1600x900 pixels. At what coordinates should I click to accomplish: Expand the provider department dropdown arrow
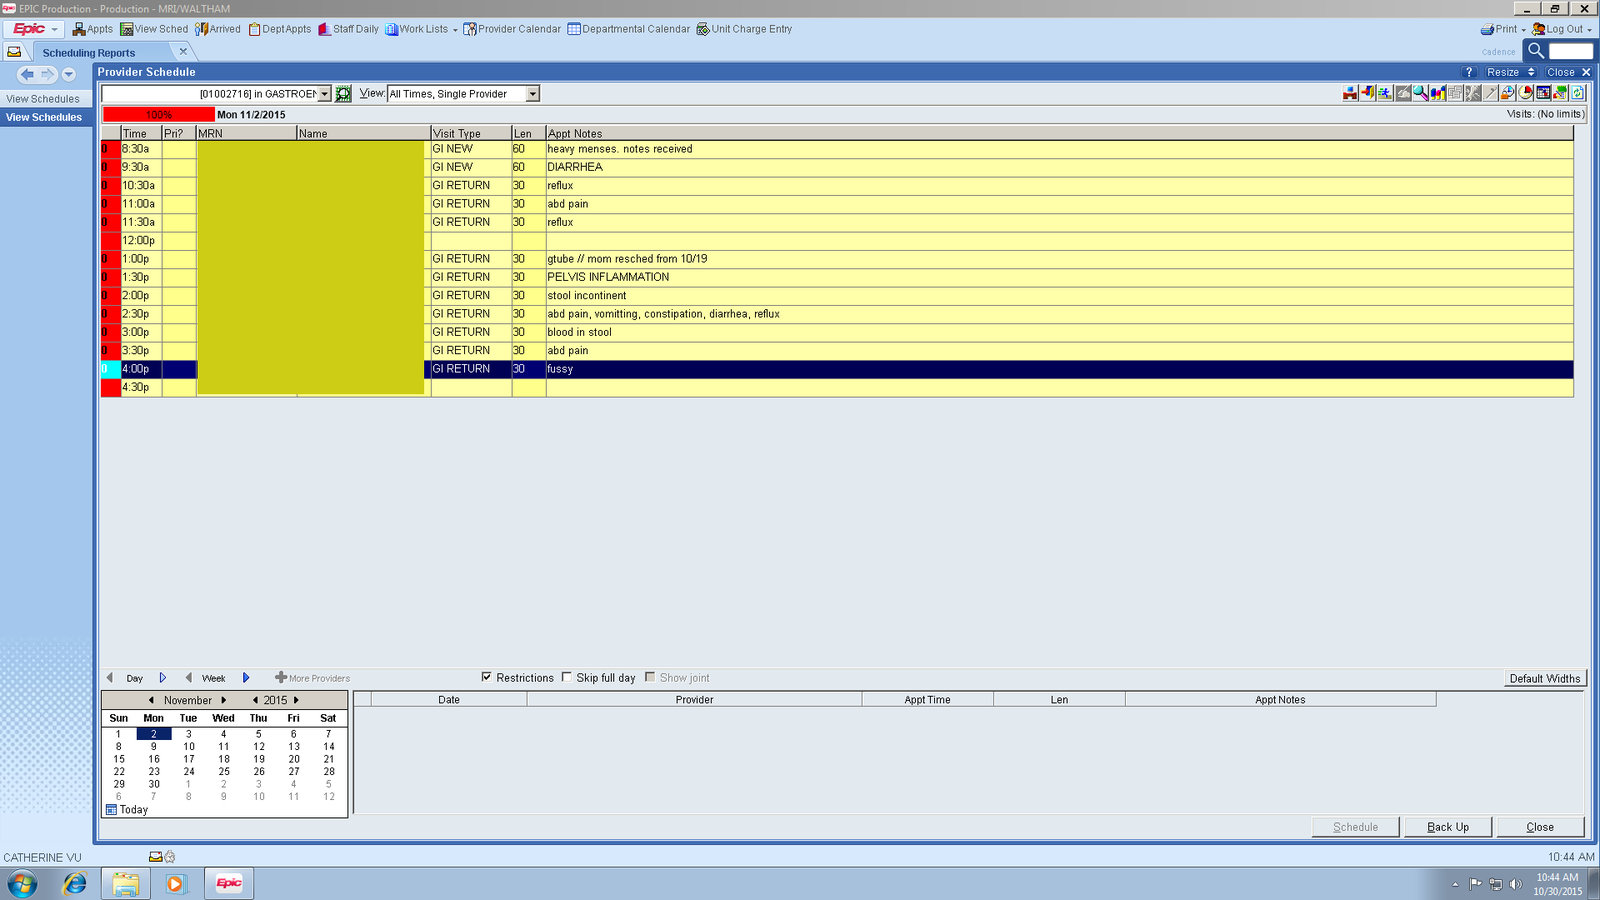coord(324,94)
